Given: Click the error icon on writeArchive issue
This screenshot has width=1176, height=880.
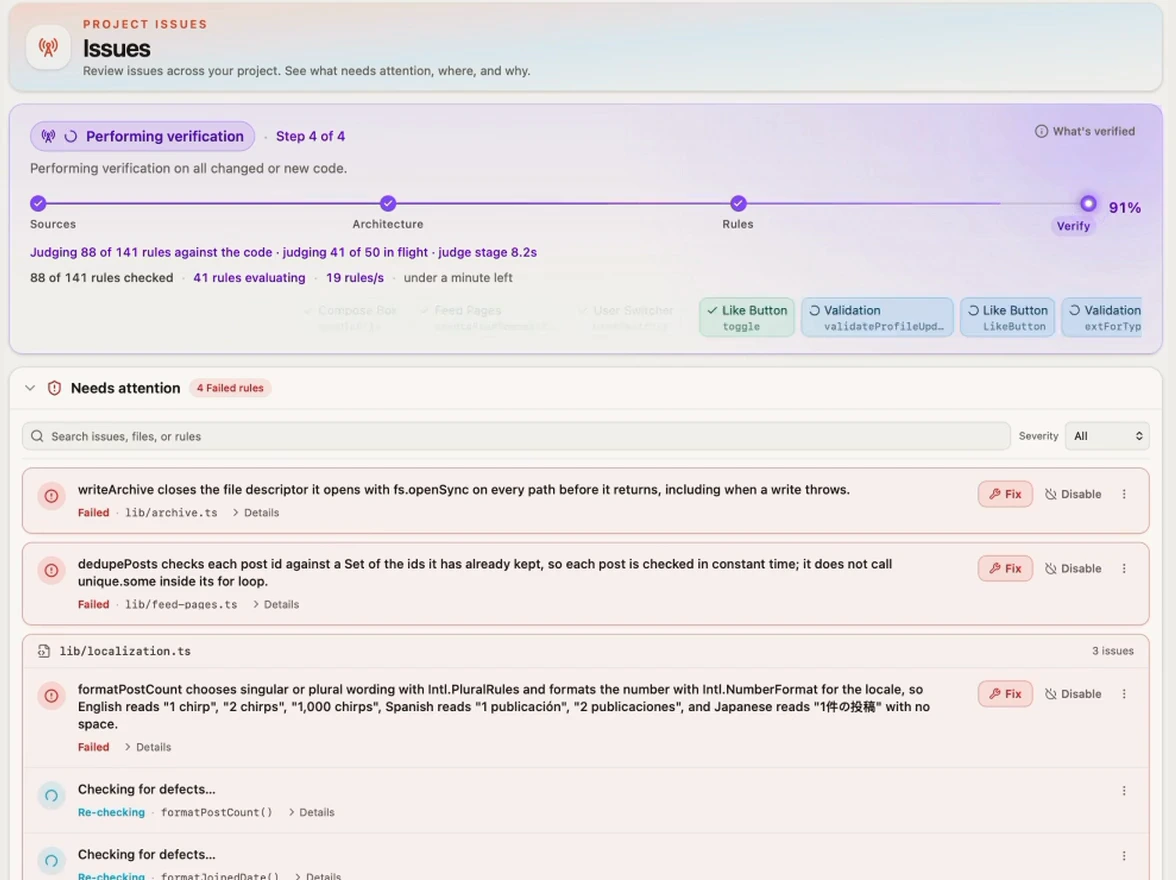Looking at the screenshot, I should [51, 496].
